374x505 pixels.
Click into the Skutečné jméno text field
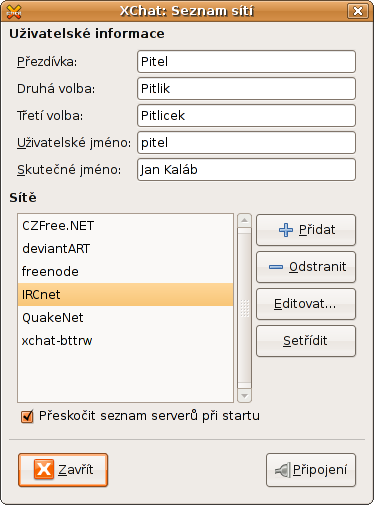coord(246,169)
